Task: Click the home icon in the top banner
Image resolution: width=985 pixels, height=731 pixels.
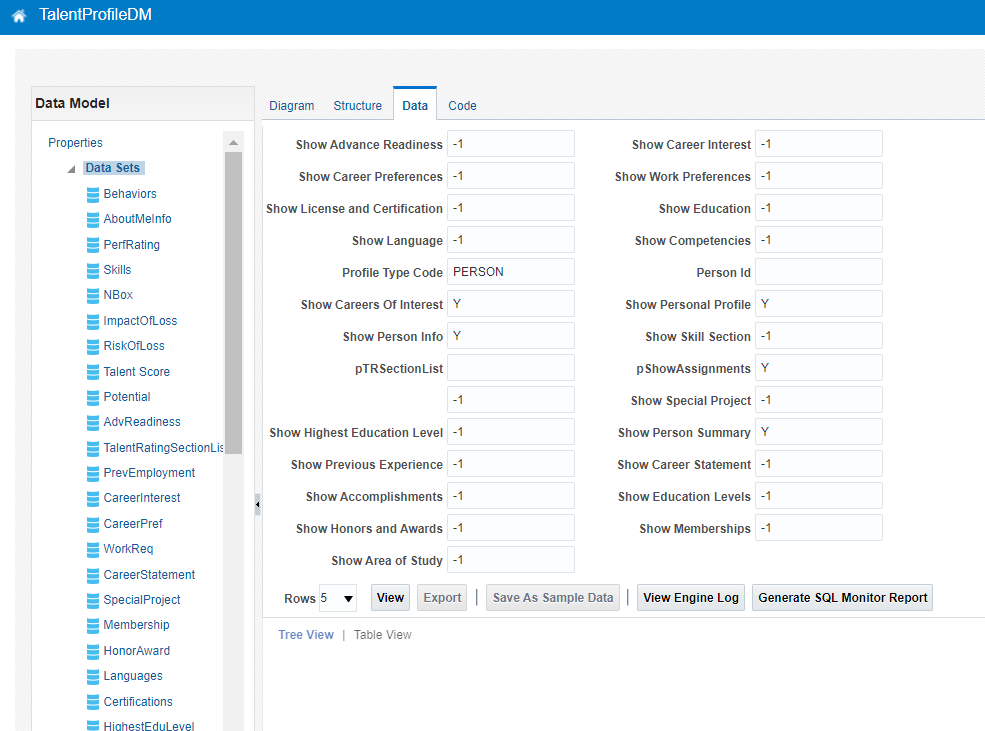Action: click(x=18, y=16)
